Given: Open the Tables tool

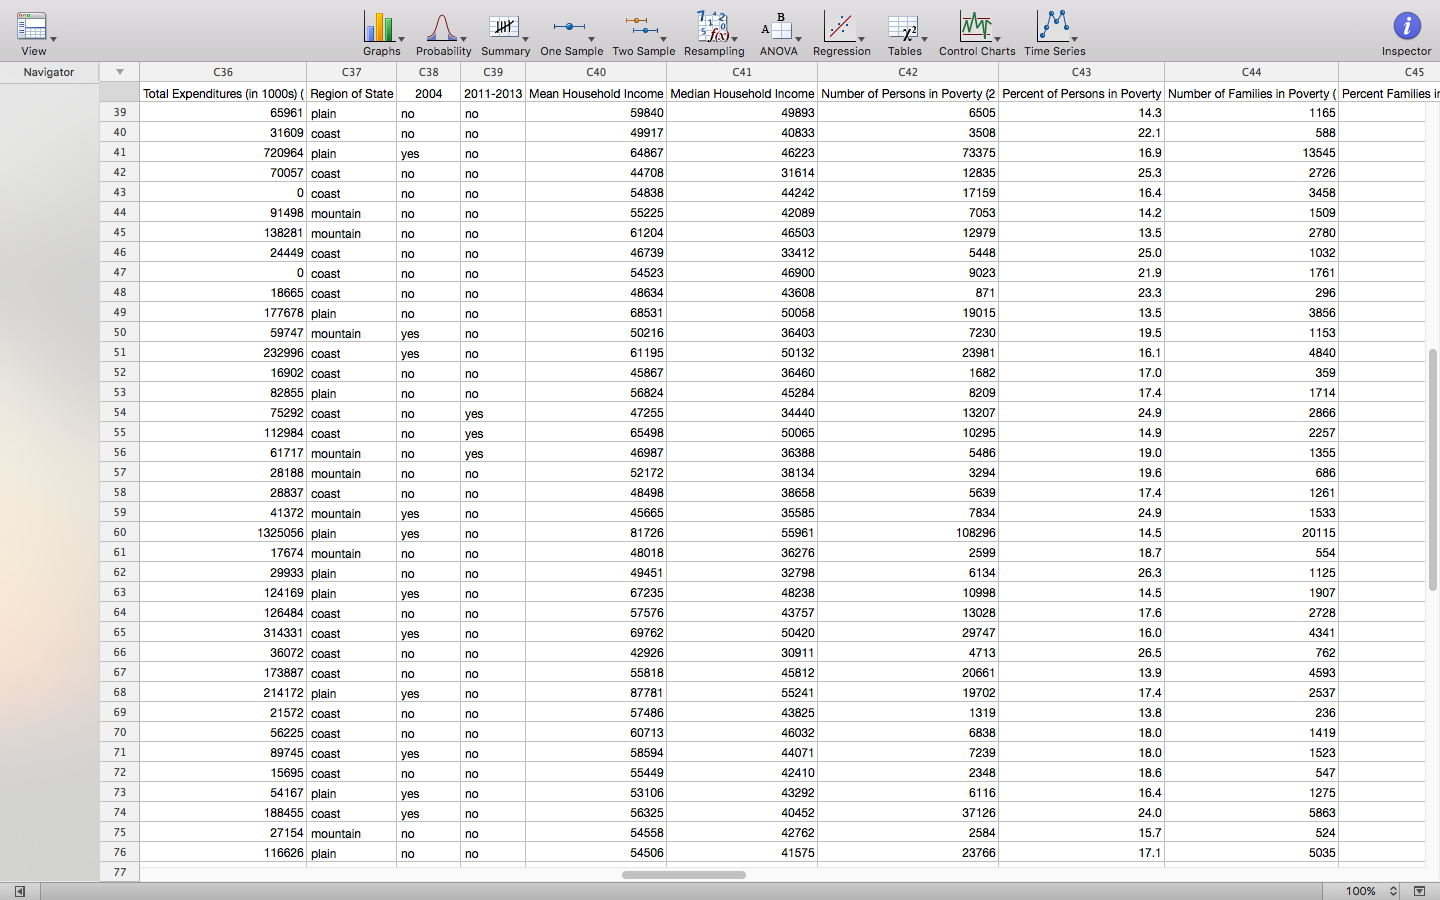Looking at the screenshot, I should pyautogui.click(x=905, y=33).
